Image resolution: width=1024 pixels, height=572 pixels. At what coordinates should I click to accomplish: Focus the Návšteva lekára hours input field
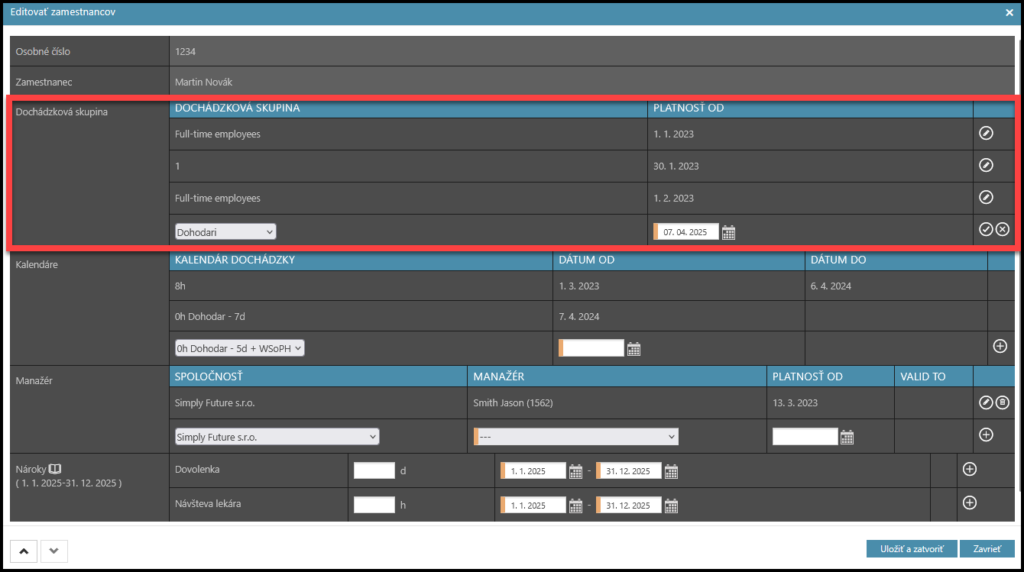(x=374, y=505)
